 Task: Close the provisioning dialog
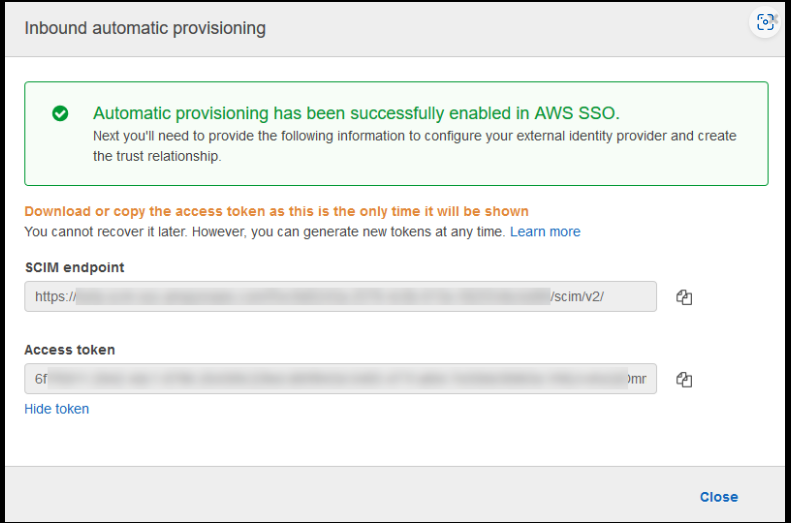718,497
